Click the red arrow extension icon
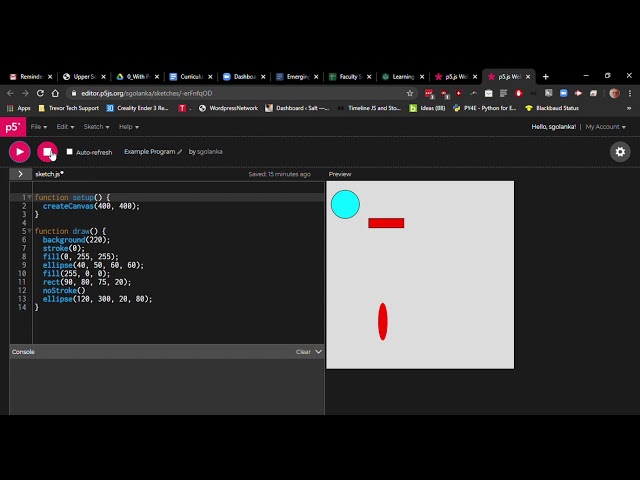The image size is (640, 480). tap(578, 93)
